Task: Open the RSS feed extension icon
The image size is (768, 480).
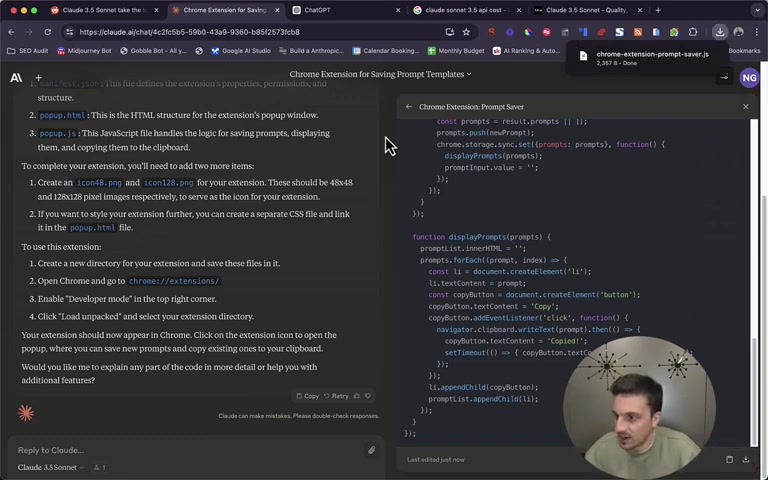Action: [638, 32]
